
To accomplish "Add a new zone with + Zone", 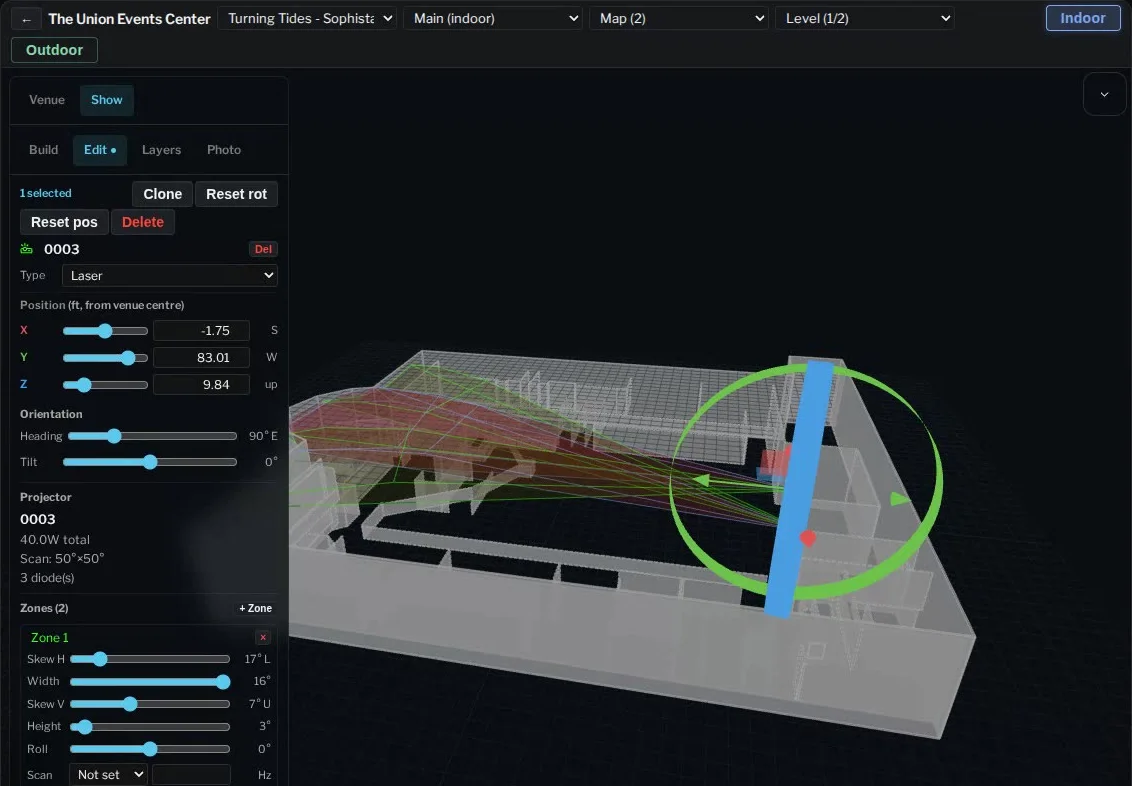I will click(256, 608).
